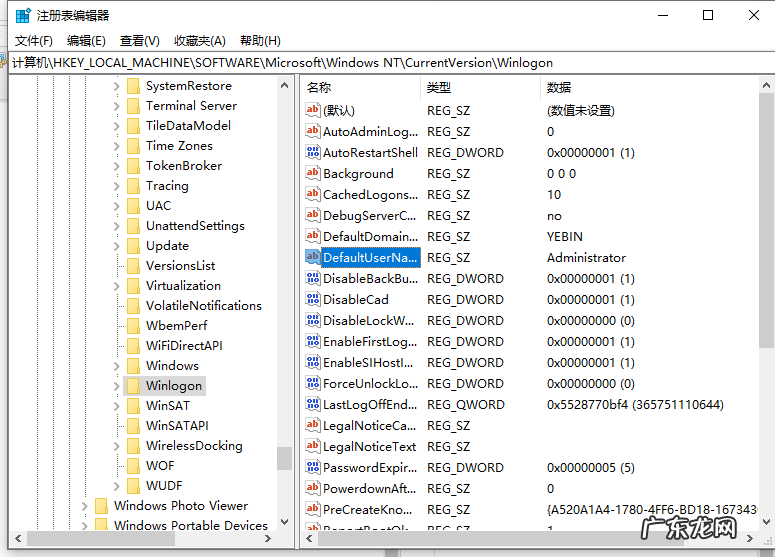Click the values pane horizontal scroll left arrow

309,539
